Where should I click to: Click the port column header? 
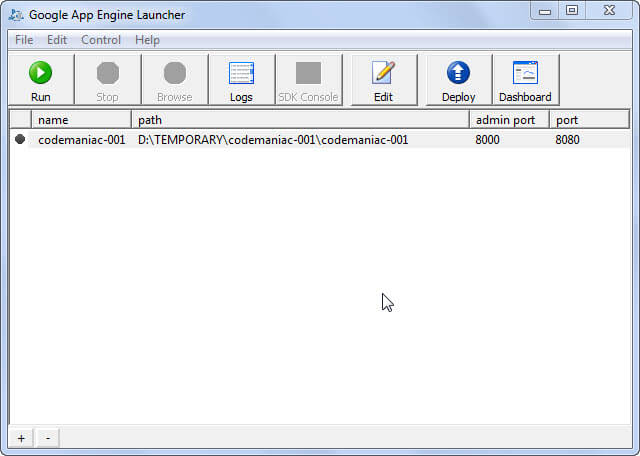pyautogui.click(x=589, y=120)
